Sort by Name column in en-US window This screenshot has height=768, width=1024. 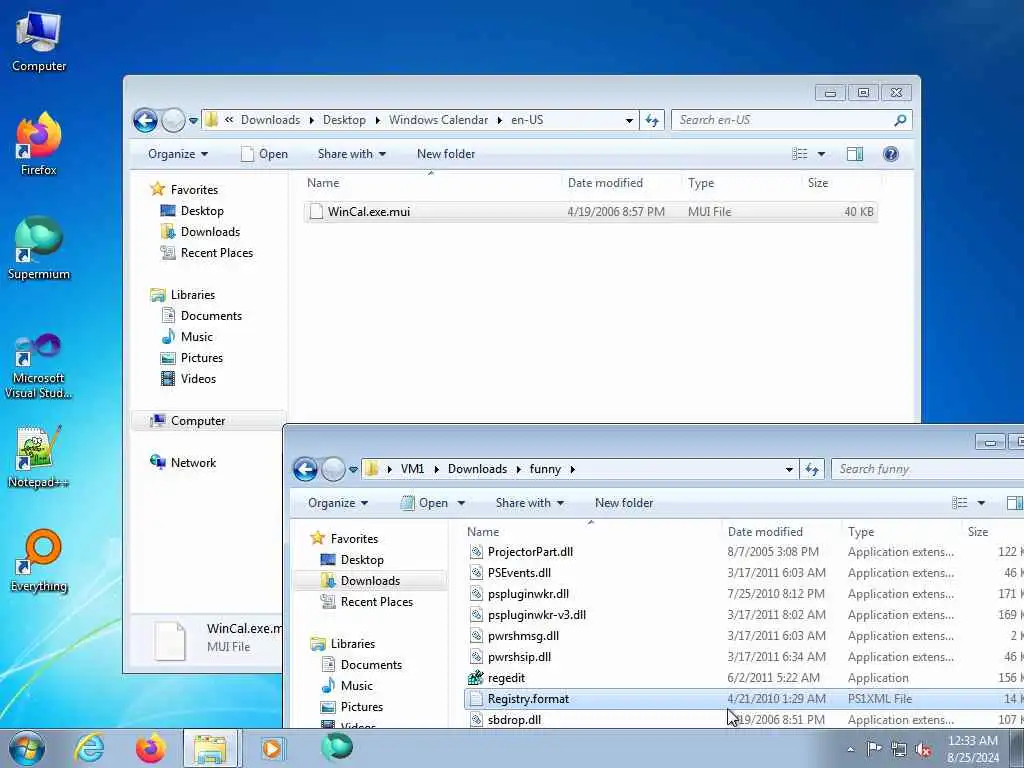click(x=431, y=183)
